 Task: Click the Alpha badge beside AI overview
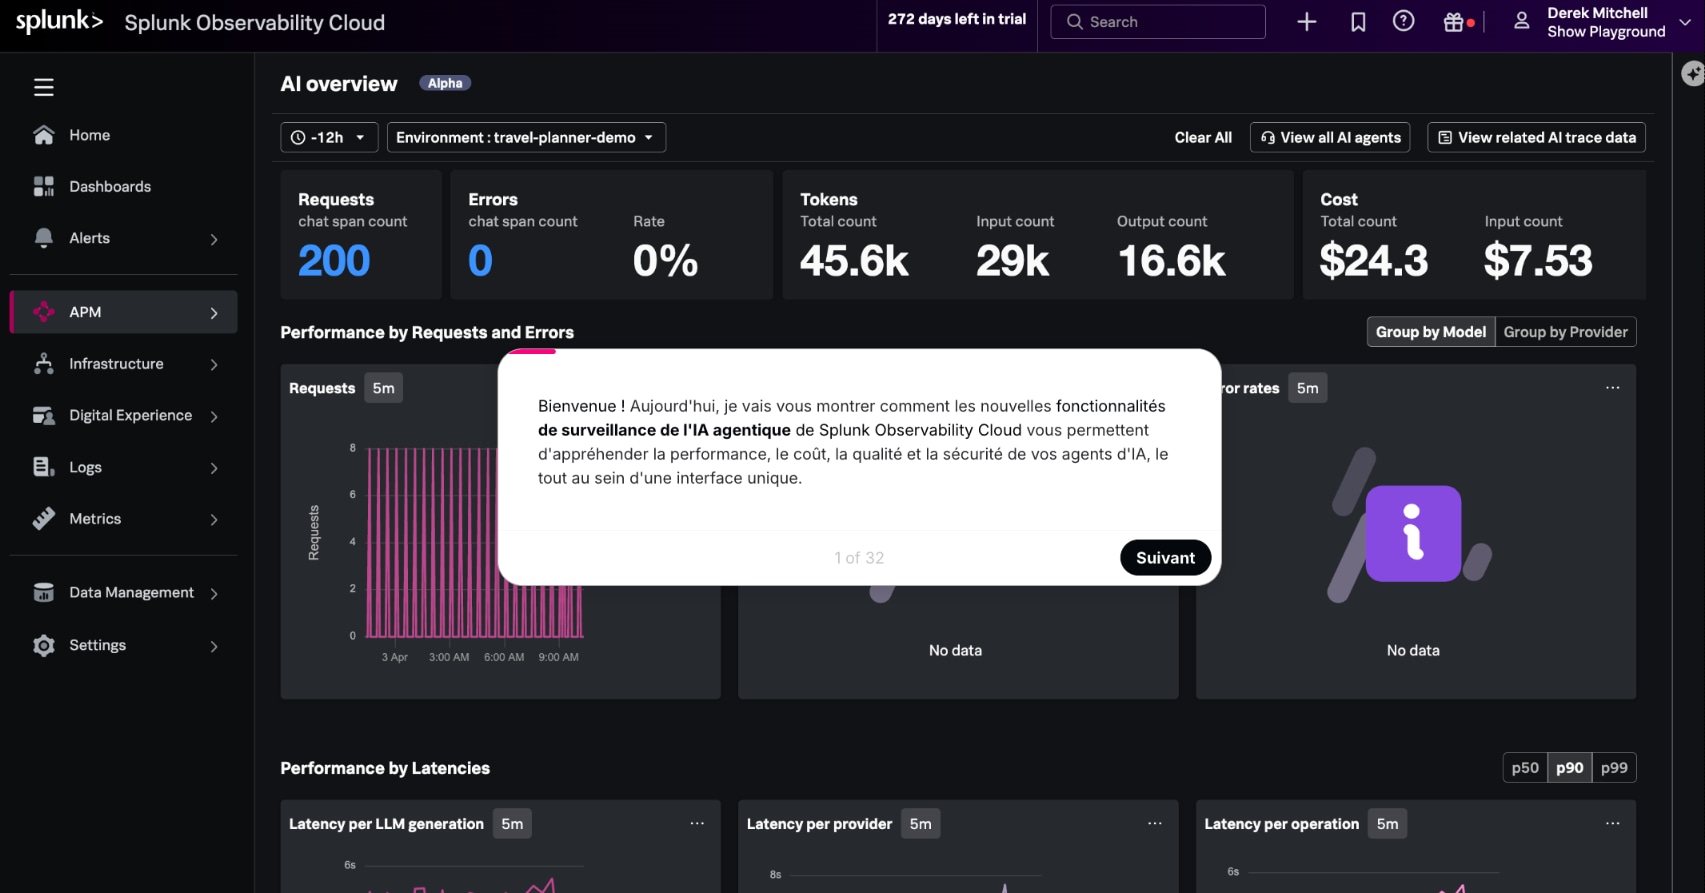[445, 83]
